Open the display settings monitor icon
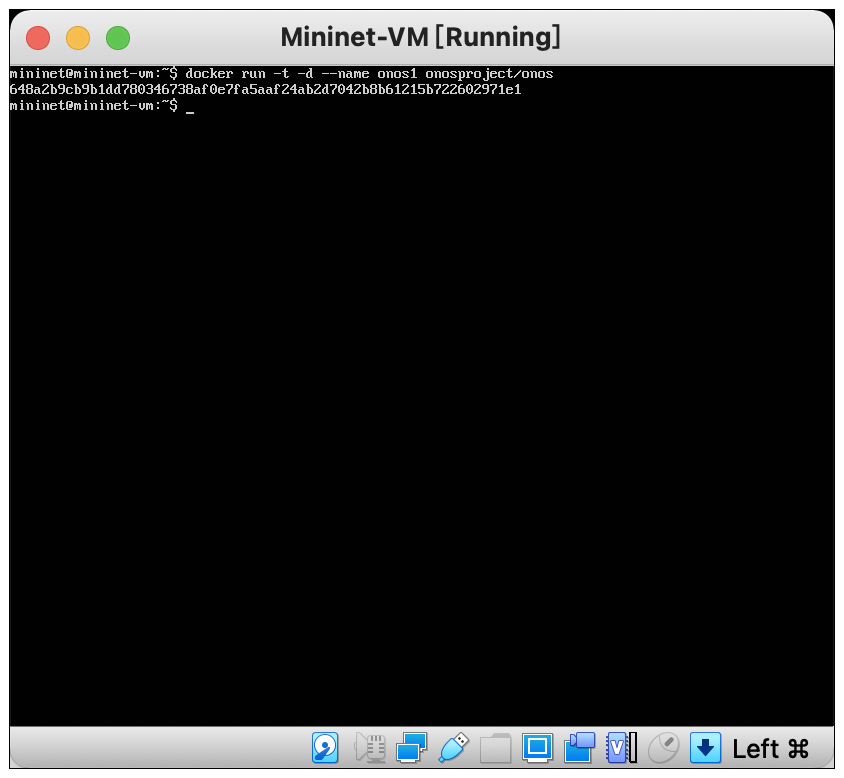This screenshot has width=844, height=778. tap(537, 747)
